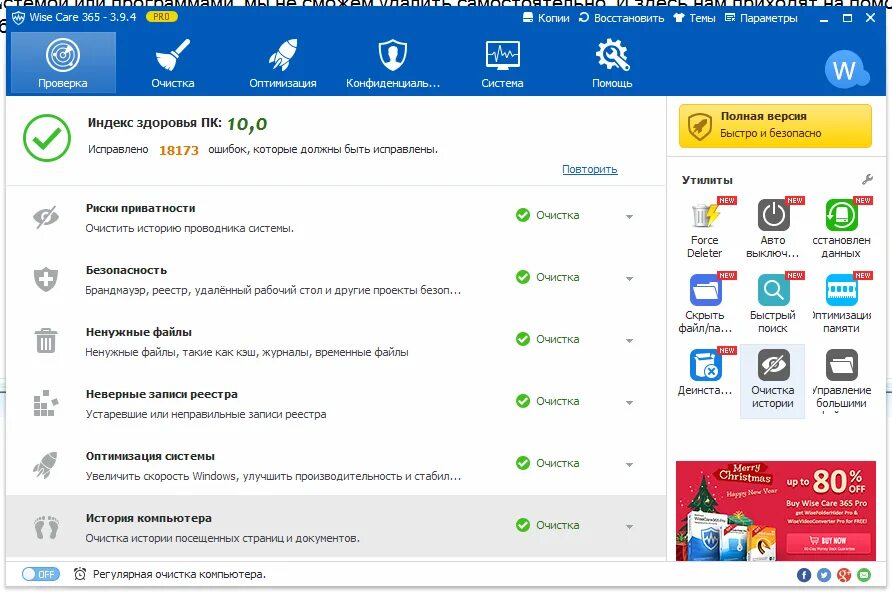Click the Повторить link

pos(589,169)
